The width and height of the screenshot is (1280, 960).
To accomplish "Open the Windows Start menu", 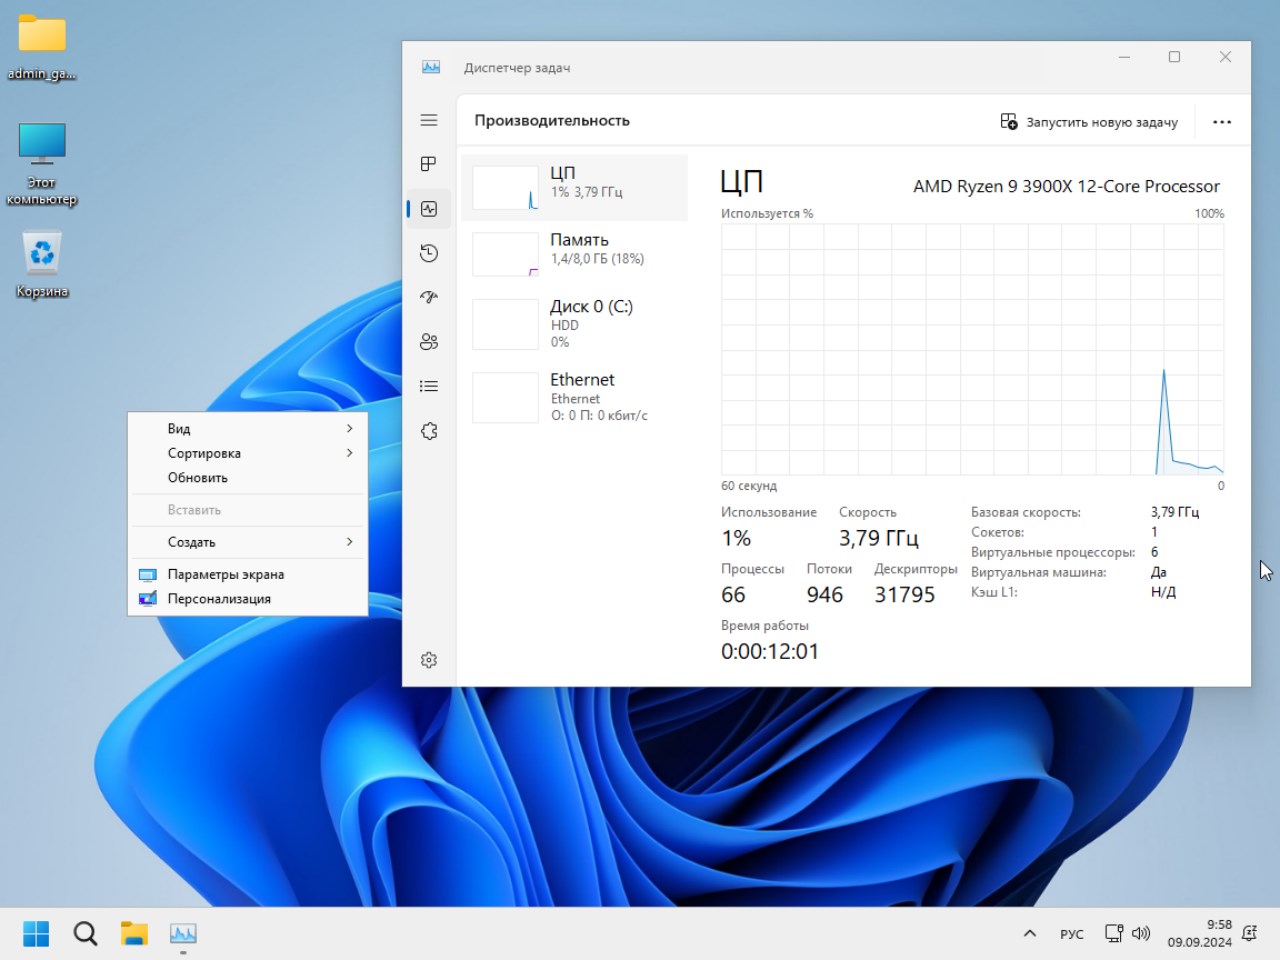I will point(36,934).
